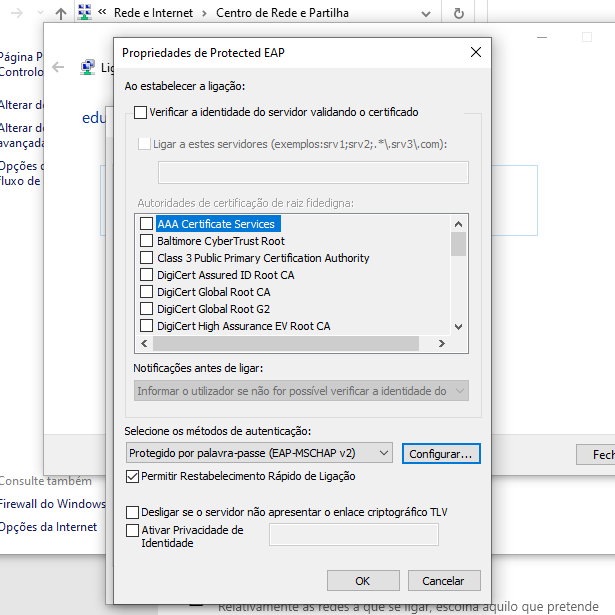The height and width of the screenshot is (615, 615).
Task: Click the identity privacy text field
Action: point(354,534)
